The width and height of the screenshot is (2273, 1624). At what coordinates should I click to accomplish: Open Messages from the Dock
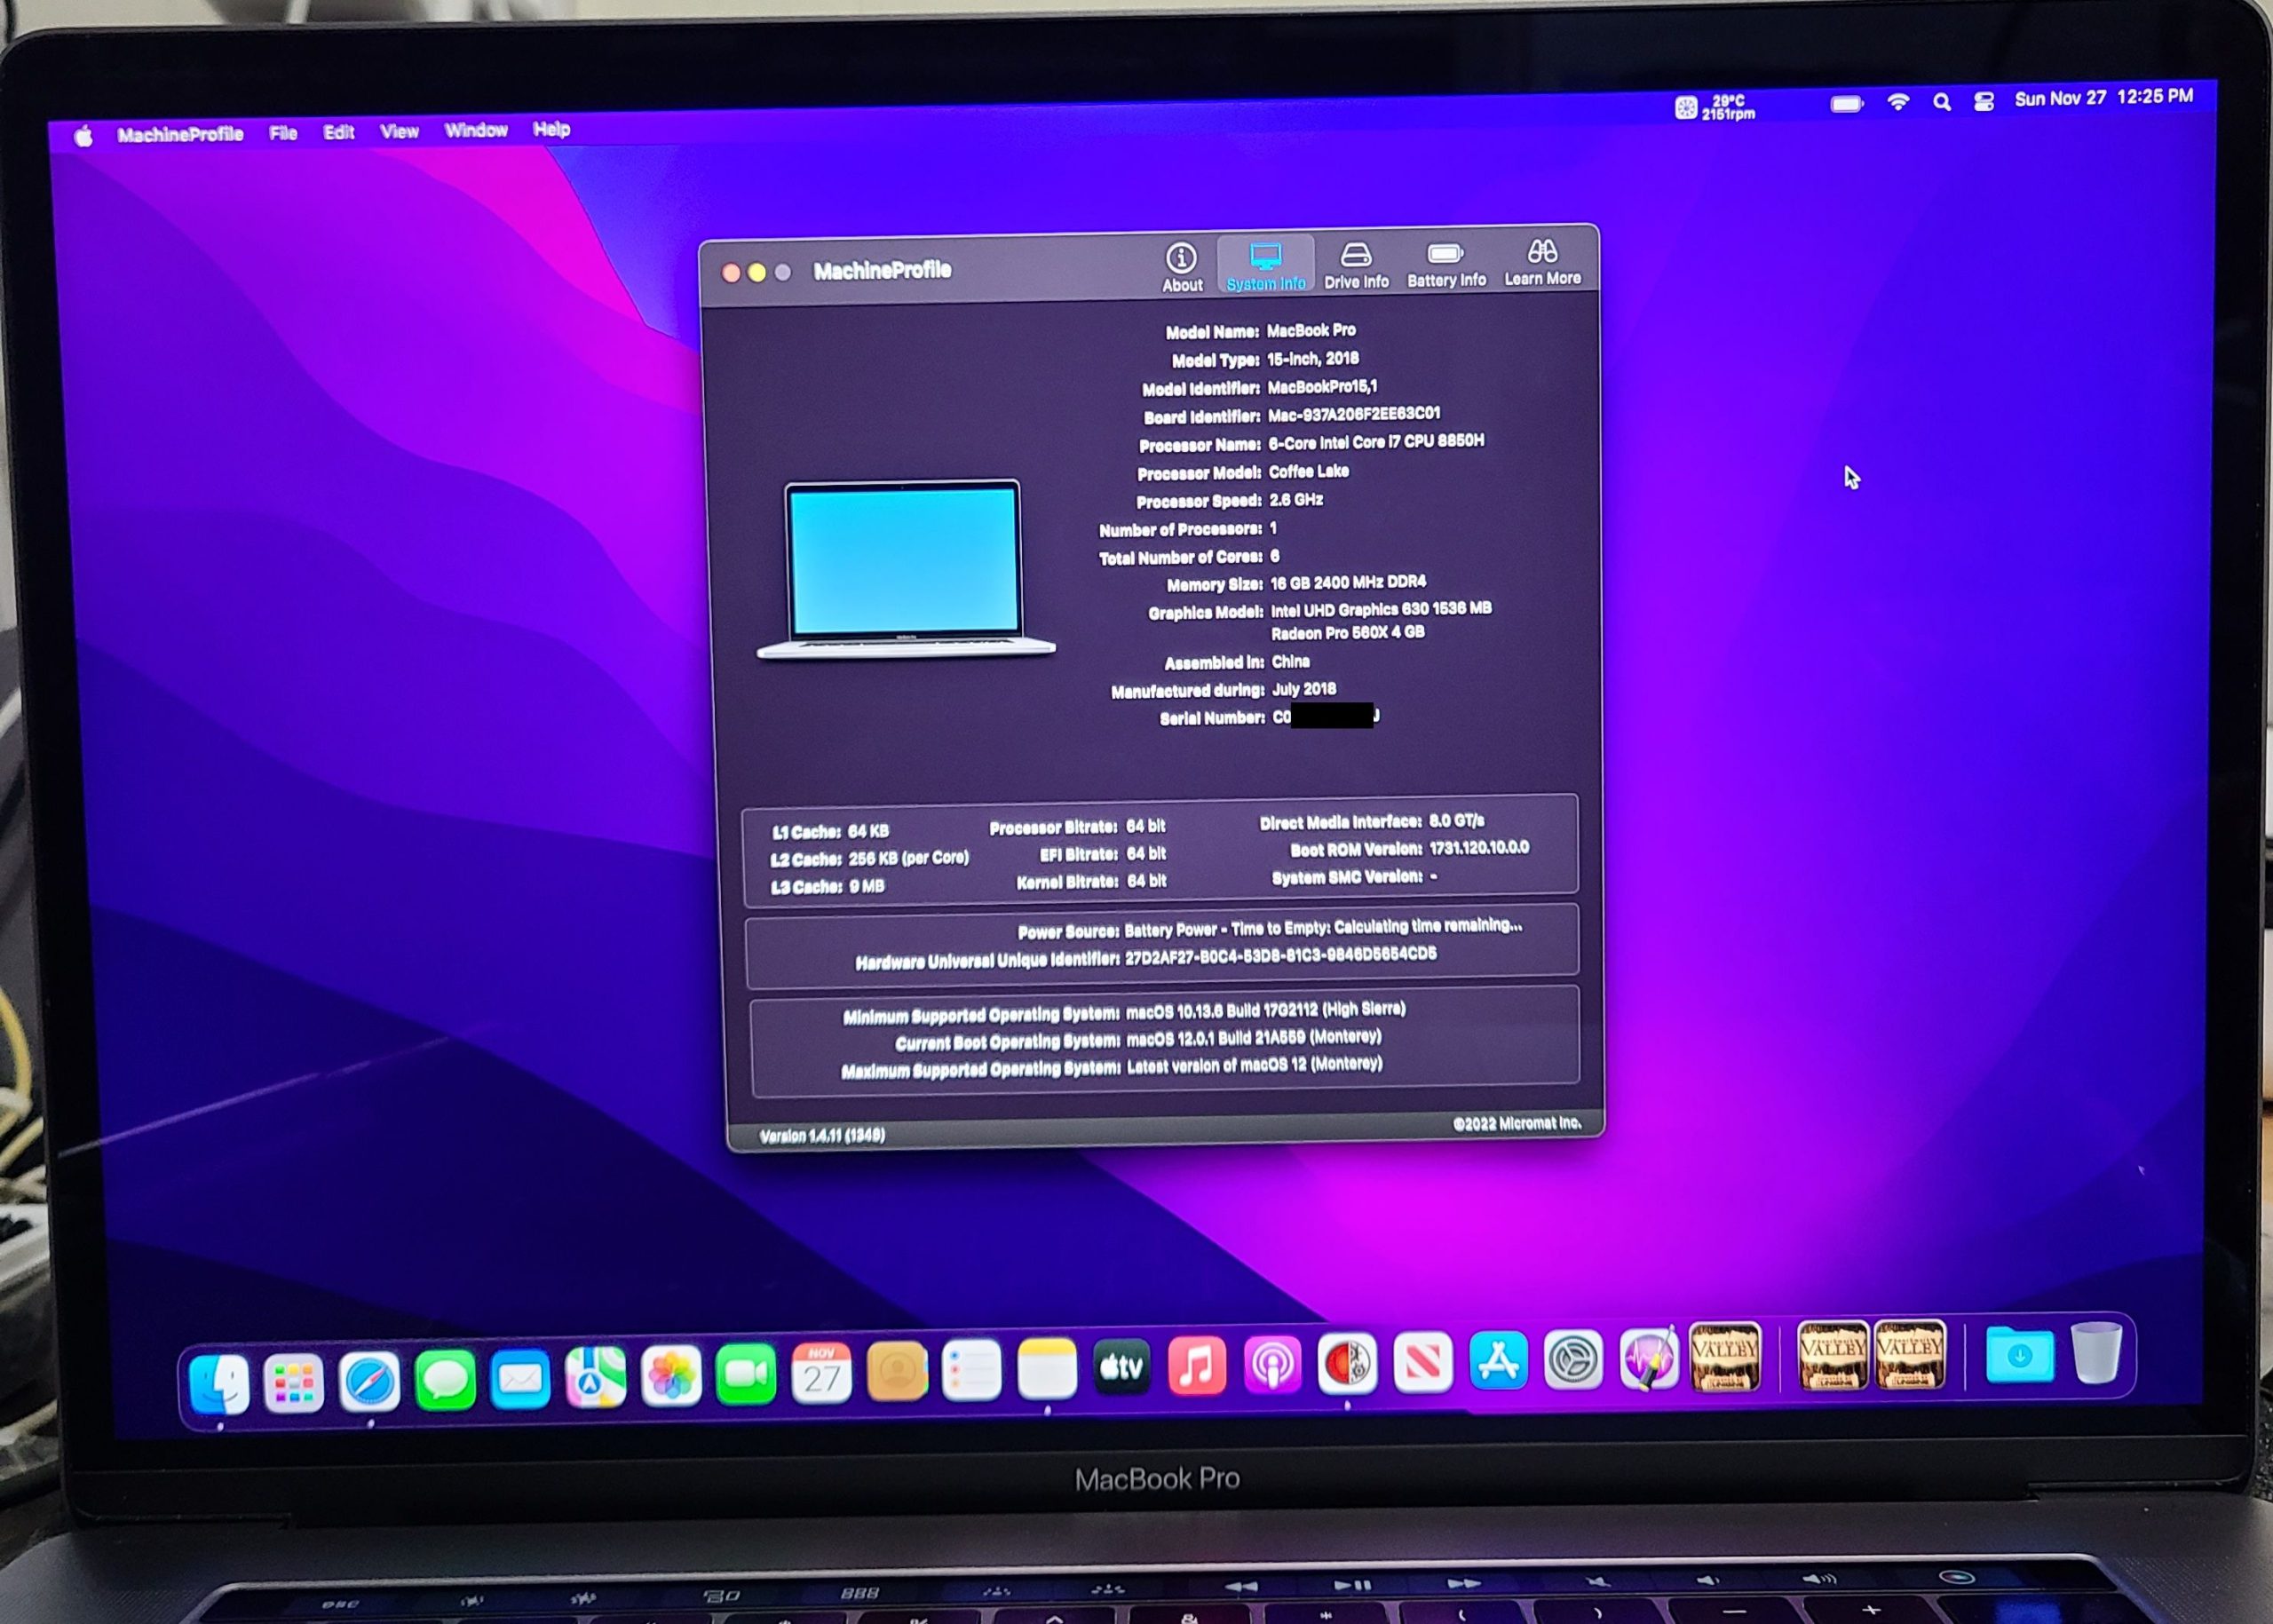pyautogui.click(x=445, y=1380)
